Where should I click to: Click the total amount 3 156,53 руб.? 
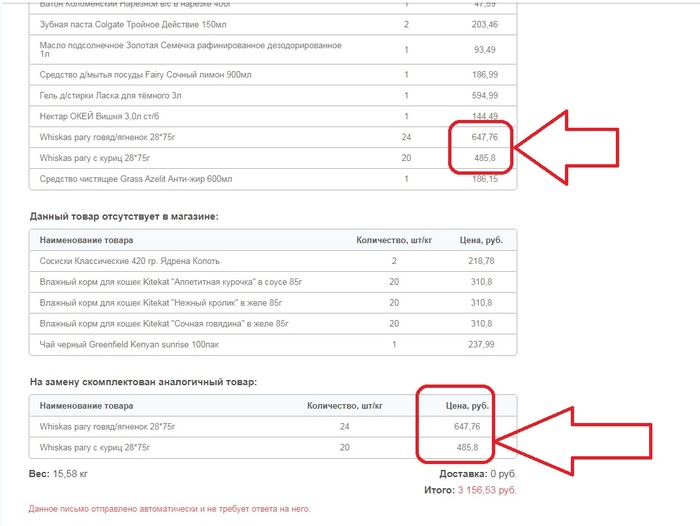click(x=487, y=490)
